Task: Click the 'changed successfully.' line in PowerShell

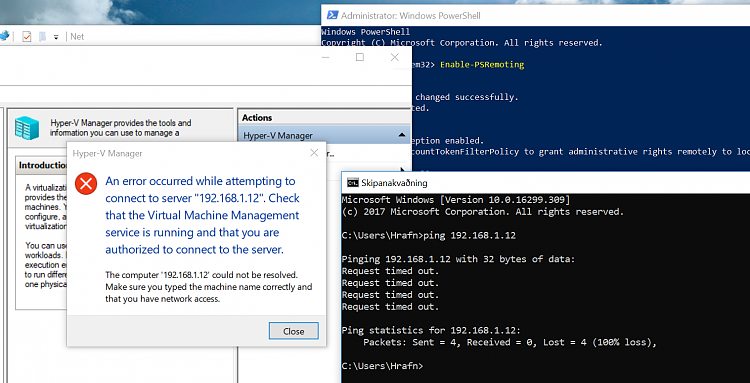Action: (x=467, y=97)
